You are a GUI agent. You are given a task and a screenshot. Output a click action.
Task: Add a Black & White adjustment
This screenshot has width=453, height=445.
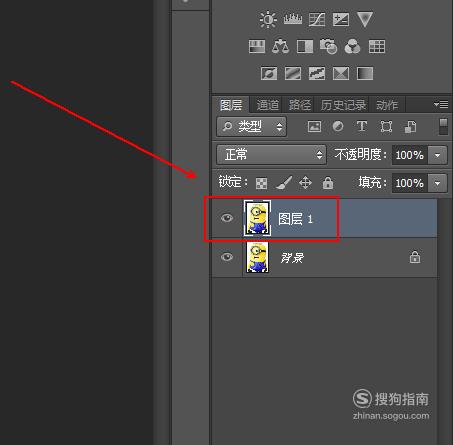point(305,47)
